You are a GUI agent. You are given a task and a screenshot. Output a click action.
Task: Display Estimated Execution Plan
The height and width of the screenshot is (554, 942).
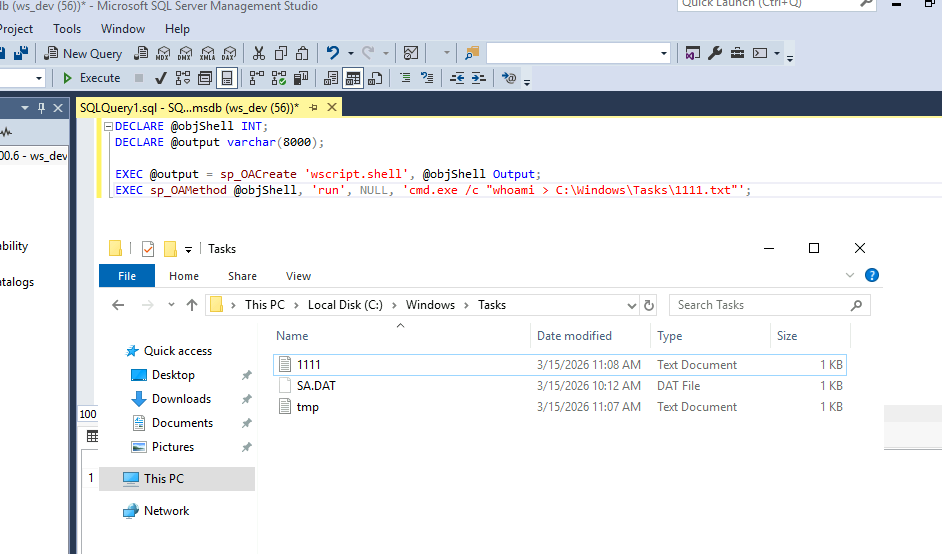[183, 78]
